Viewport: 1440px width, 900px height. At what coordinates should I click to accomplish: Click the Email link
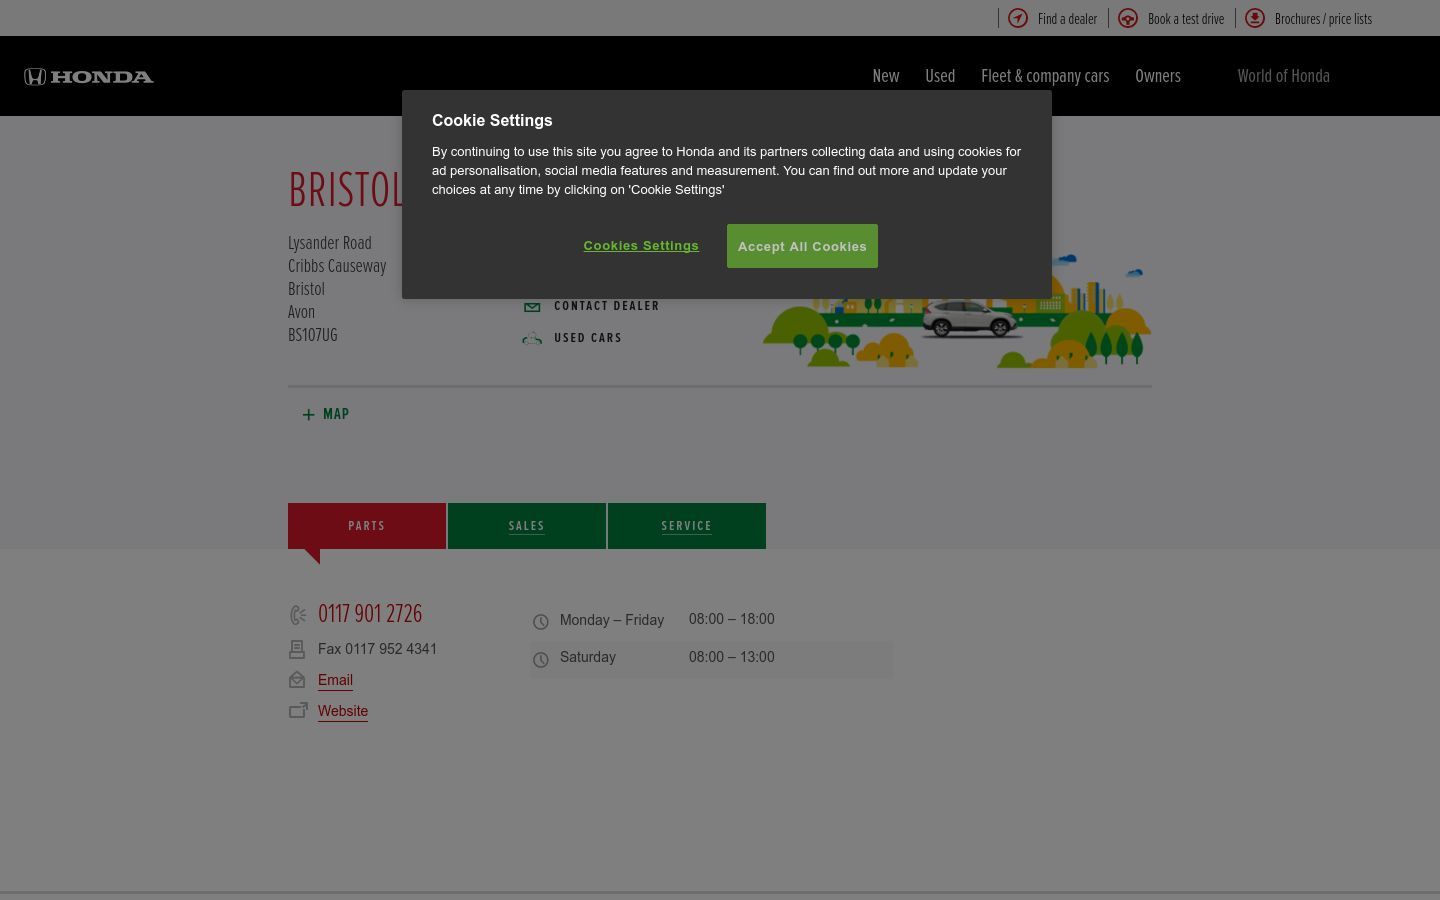(x=335, y=680)
